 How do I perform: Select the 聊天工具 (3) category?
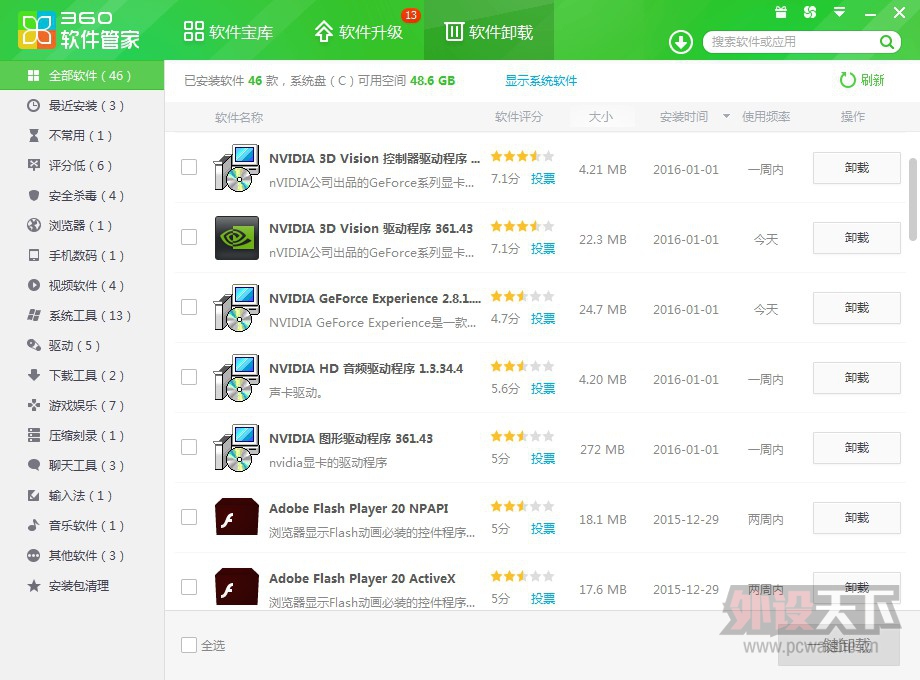pyautogui.click(x=82, y=465)
